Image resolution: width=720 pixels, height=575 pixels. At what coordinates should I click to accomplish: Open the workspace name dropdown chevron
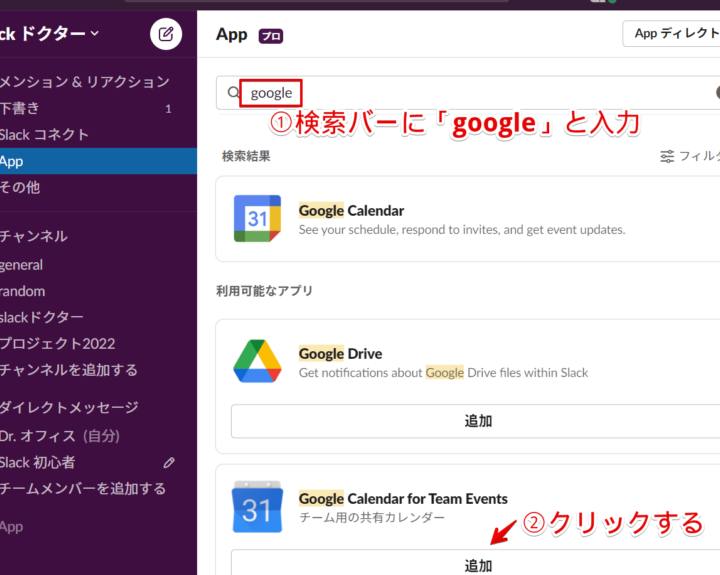(x=95, y=33)
